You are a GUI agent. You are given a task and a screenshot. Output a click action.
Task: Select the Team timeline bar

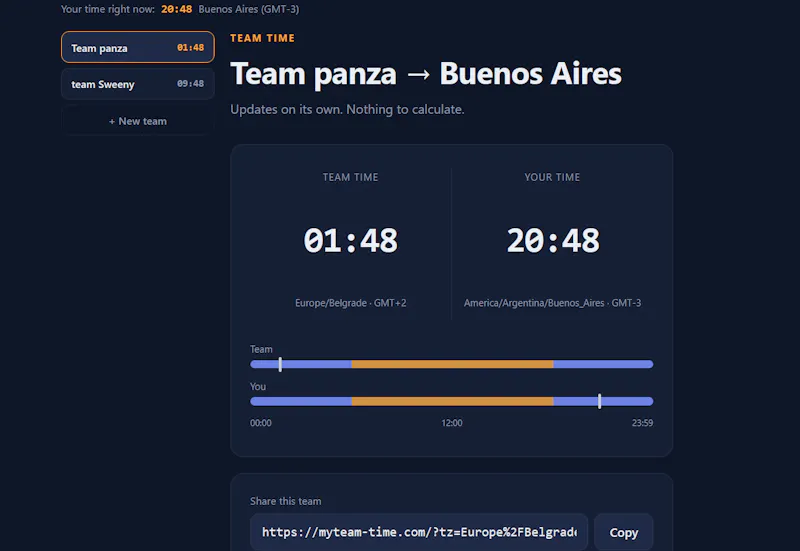tap(452, 364)
